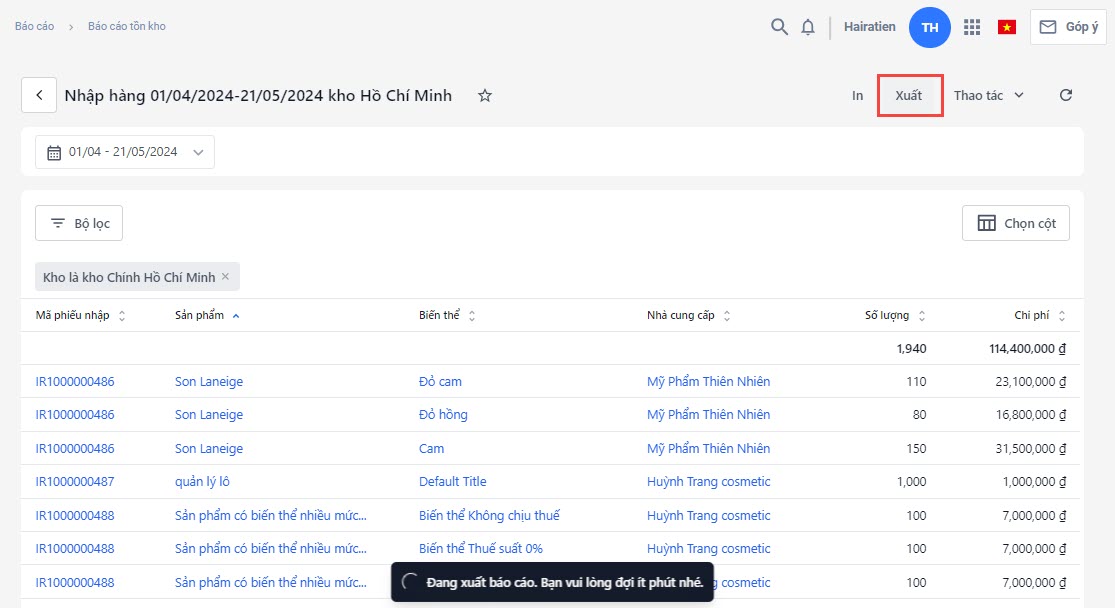Open the Bộ lọc filter button
This screenshot has width=1115, height=608.
(79, 223)
